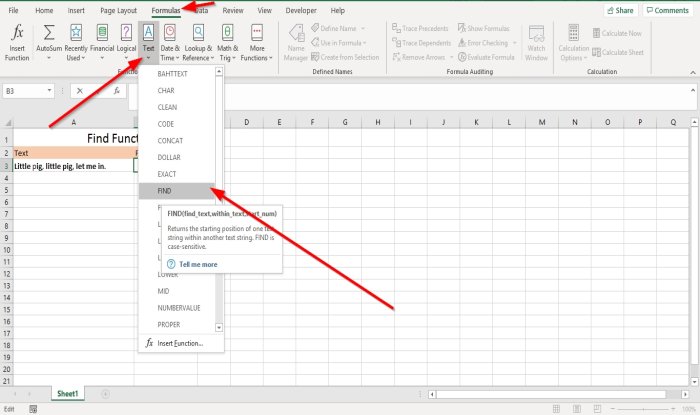The width and height of the screenshot is (700, 415).
Task: Click Calculate Now
Action: pyautogui.click(x=617, y=33)
